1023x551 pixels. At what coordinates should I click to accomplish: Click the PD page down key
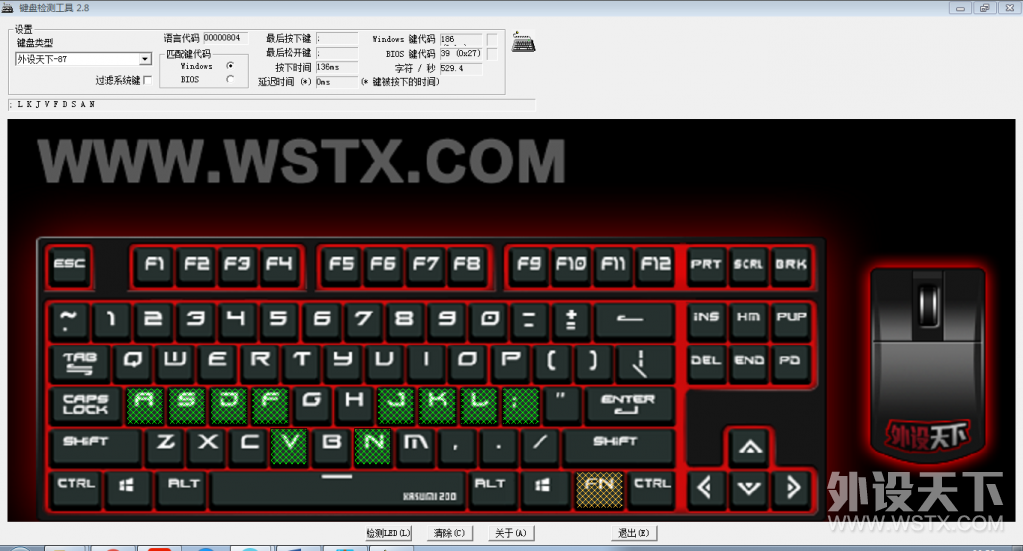(x=791, y=362)
